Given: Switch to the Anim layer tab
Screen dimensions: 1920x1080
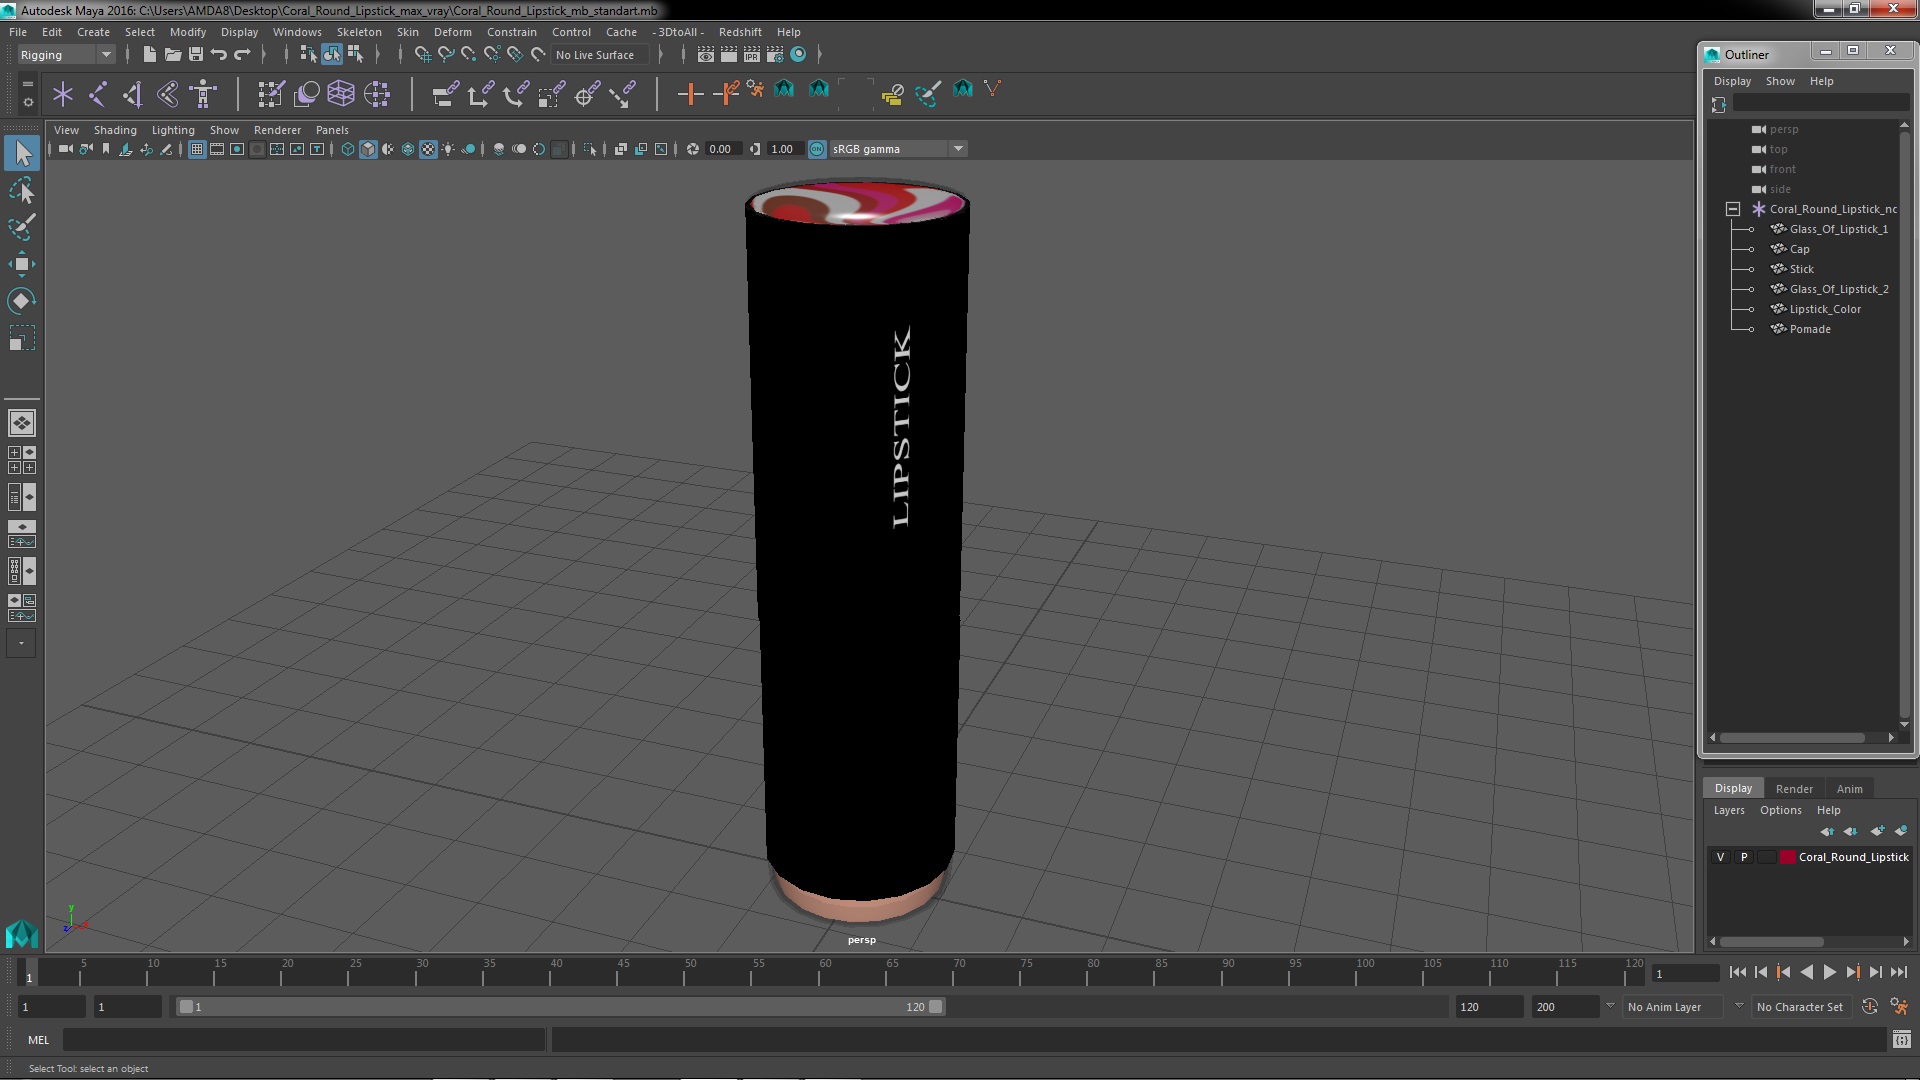Looking at the screenshot, I should [x=1849, y=789].
